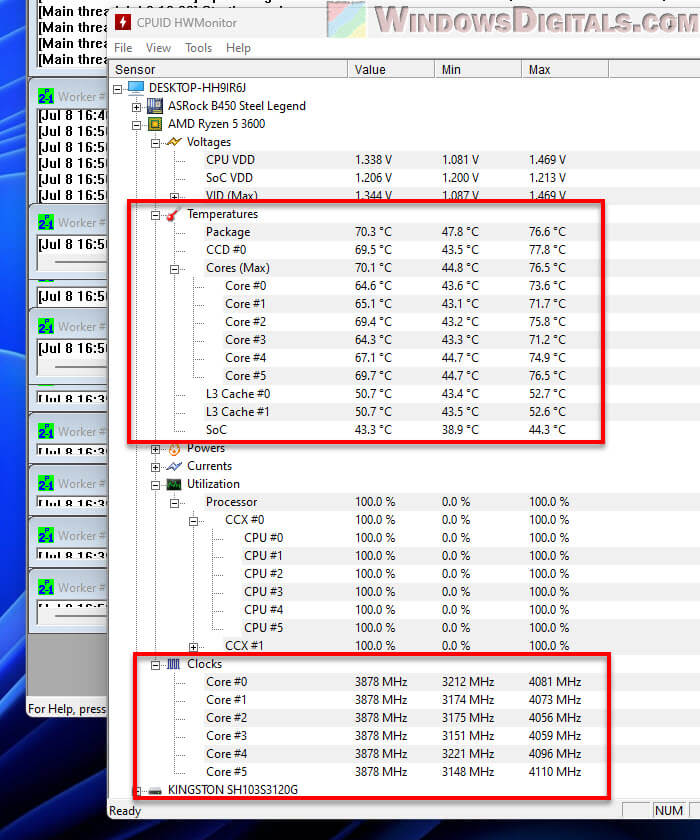Open the Help menu

238,48
